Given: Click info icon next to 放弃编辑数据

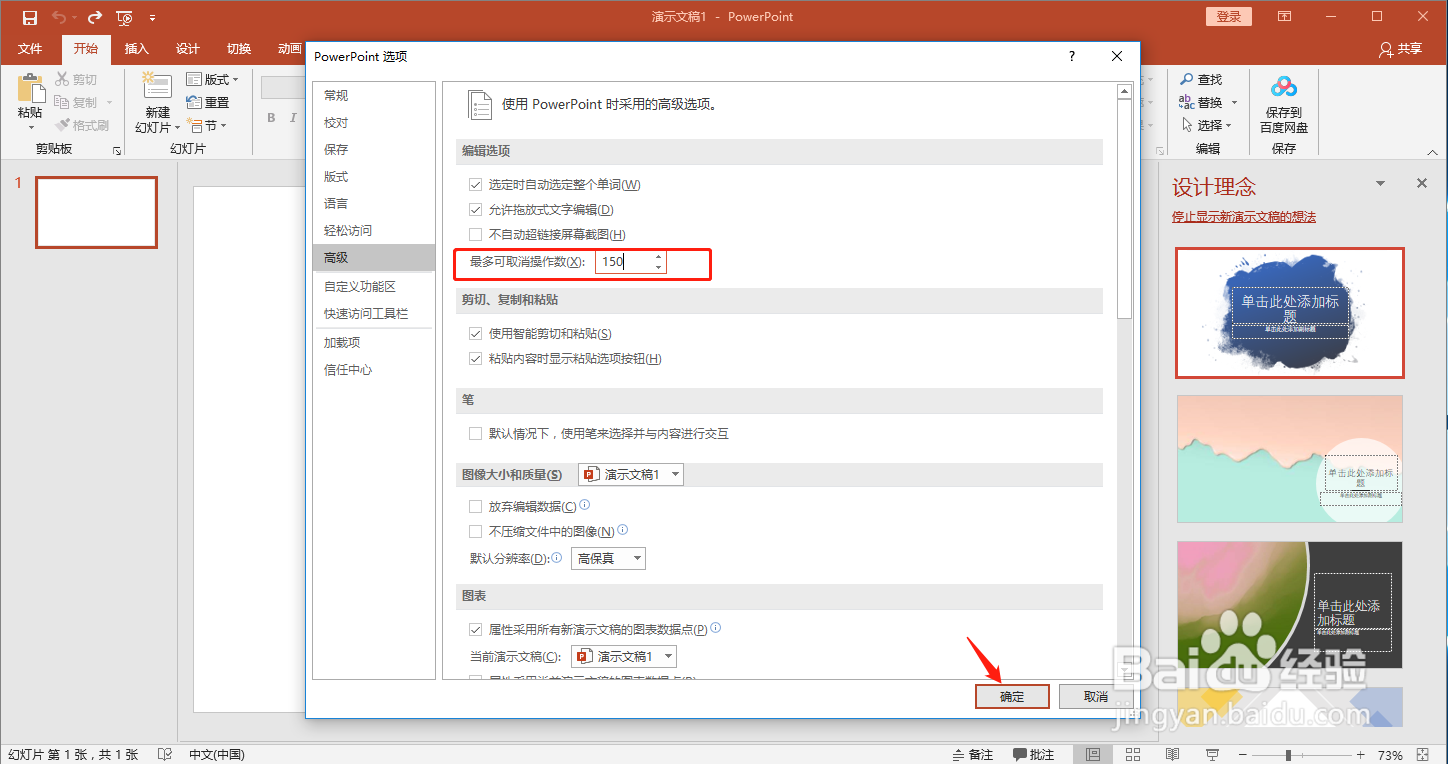Looking at the screenshot, I should click(x=585, y=505).
